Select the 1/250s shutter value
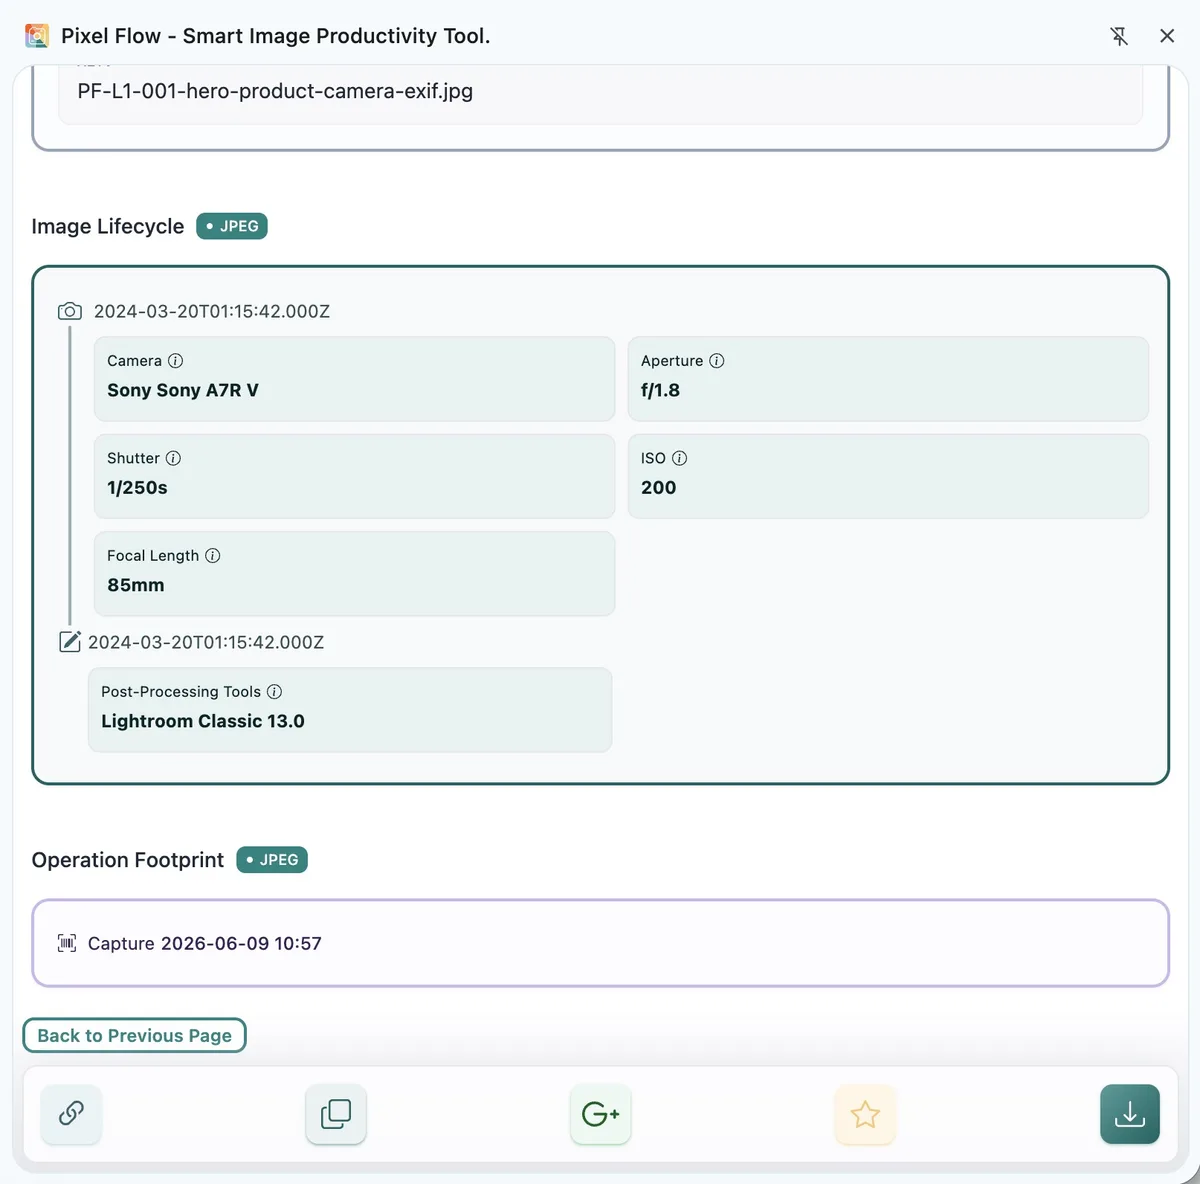 tap(137, 488)
